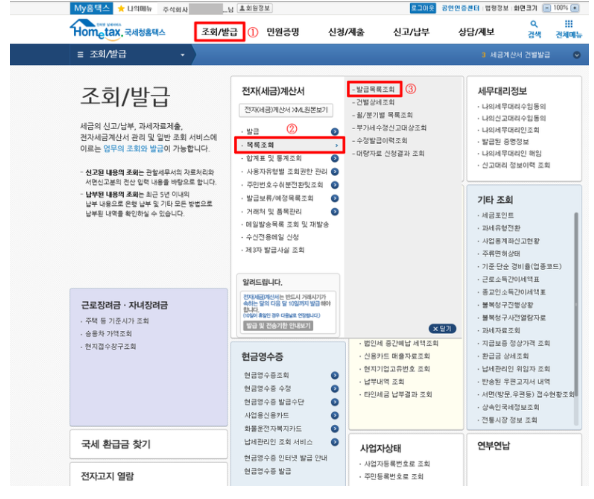
Task: Open 전자고지 열람 panel
Action: coord(148,474)
